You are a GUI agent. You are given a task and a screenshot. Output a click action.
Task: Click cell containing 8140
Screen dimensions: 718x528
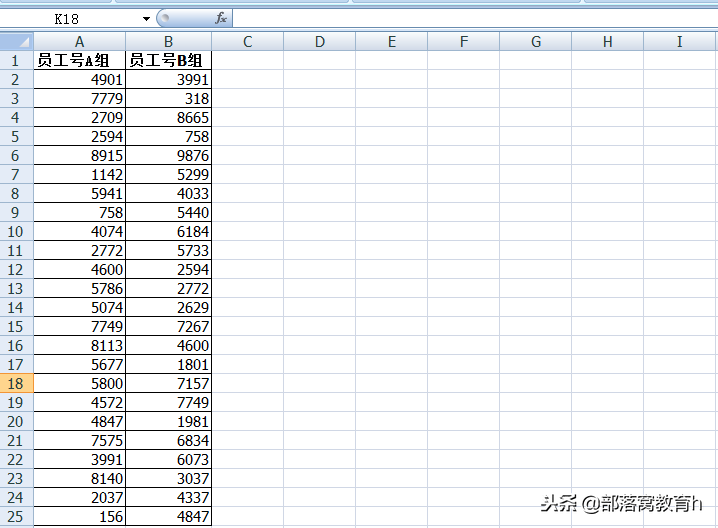click(80, 479)
